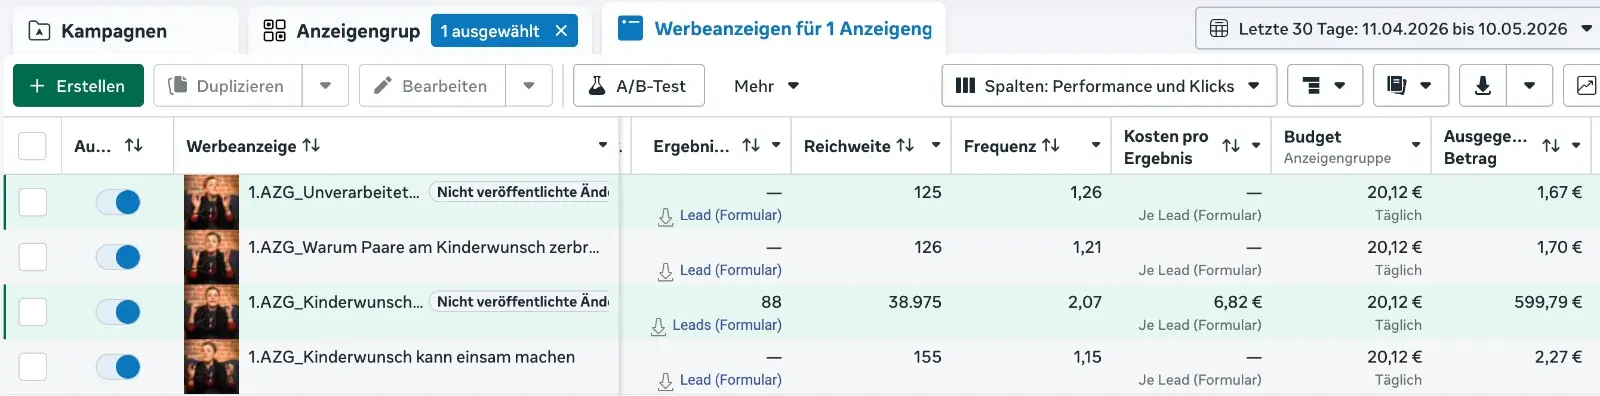Click the Leads (Formular) label under 88

727,325
